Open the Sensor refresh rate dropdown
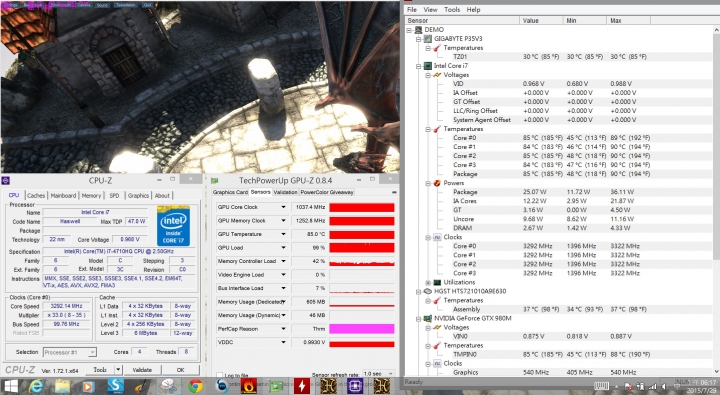Screen dimensions: 720x395 [378, 374]
